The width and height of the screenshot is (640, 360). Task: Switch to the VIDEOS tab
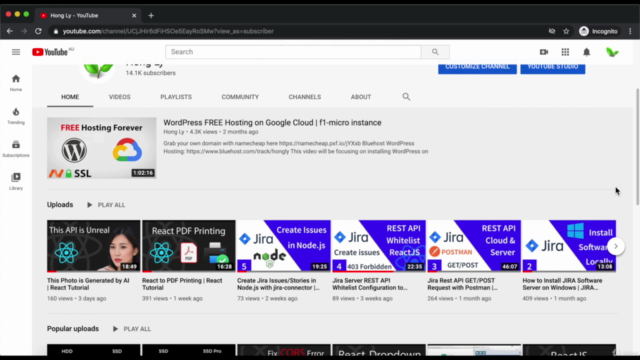120,97
